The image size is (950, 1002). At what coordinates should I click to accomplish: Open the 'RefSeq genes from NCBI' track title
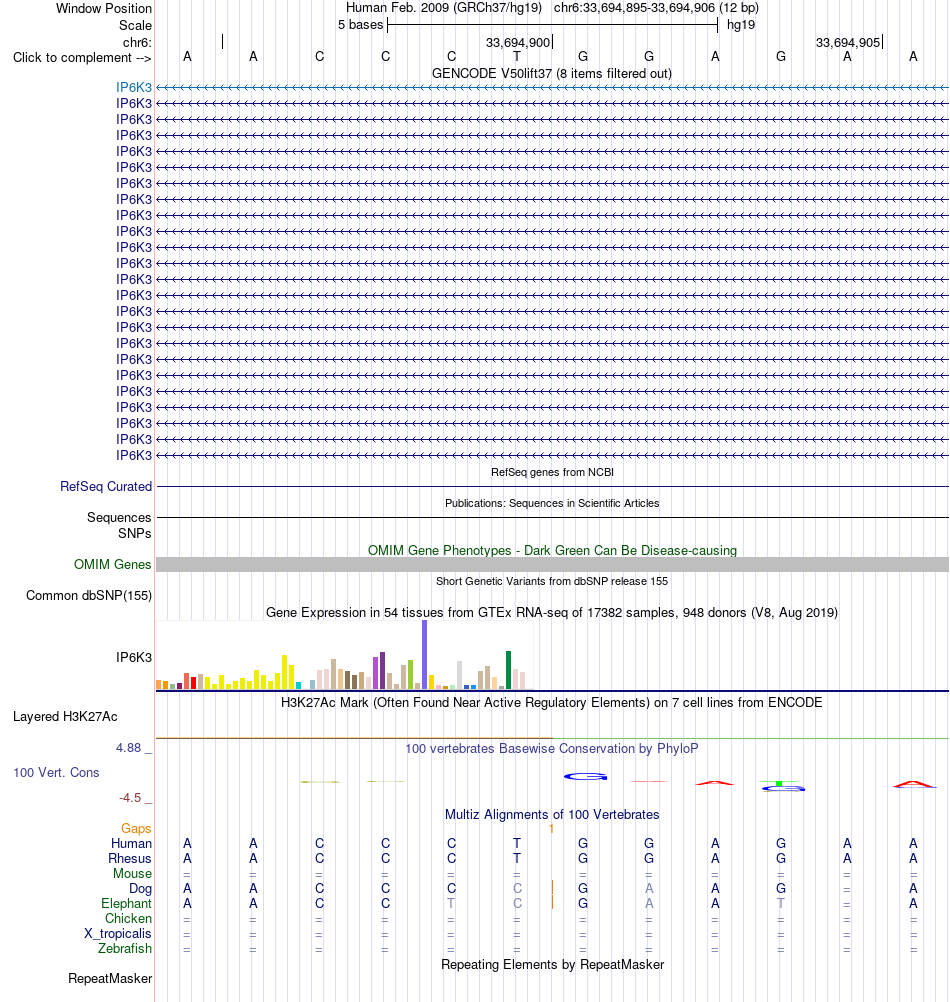point(552,472)
